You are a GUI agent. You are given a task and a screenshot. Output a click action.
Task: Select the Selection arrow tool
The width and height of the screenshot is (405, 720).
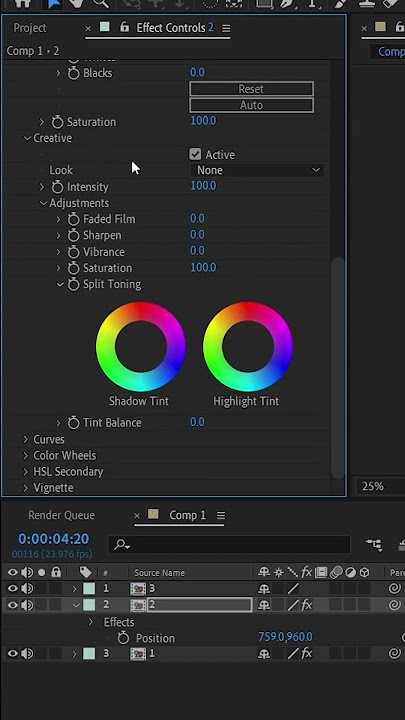coord(53,4)
